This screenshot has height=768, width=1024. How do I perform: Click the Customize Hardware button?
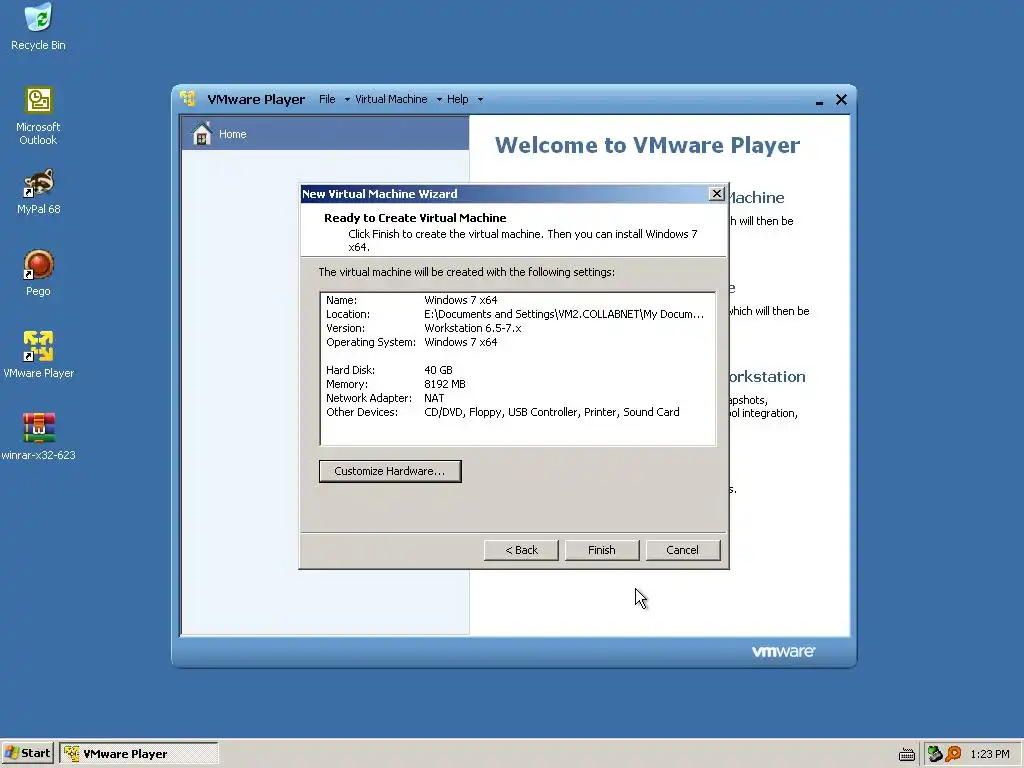click(x=390, y=472)
